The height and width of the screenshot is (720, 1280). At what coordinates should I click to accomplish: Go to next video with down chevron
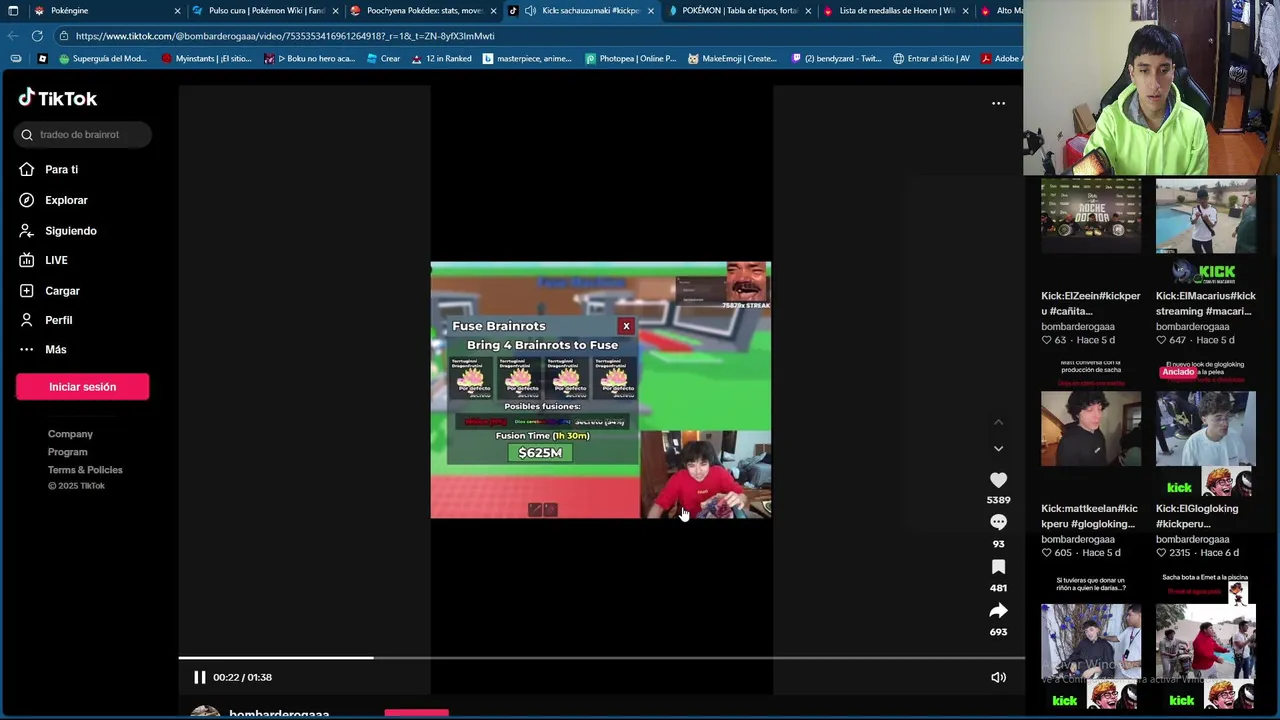(998, 449)
